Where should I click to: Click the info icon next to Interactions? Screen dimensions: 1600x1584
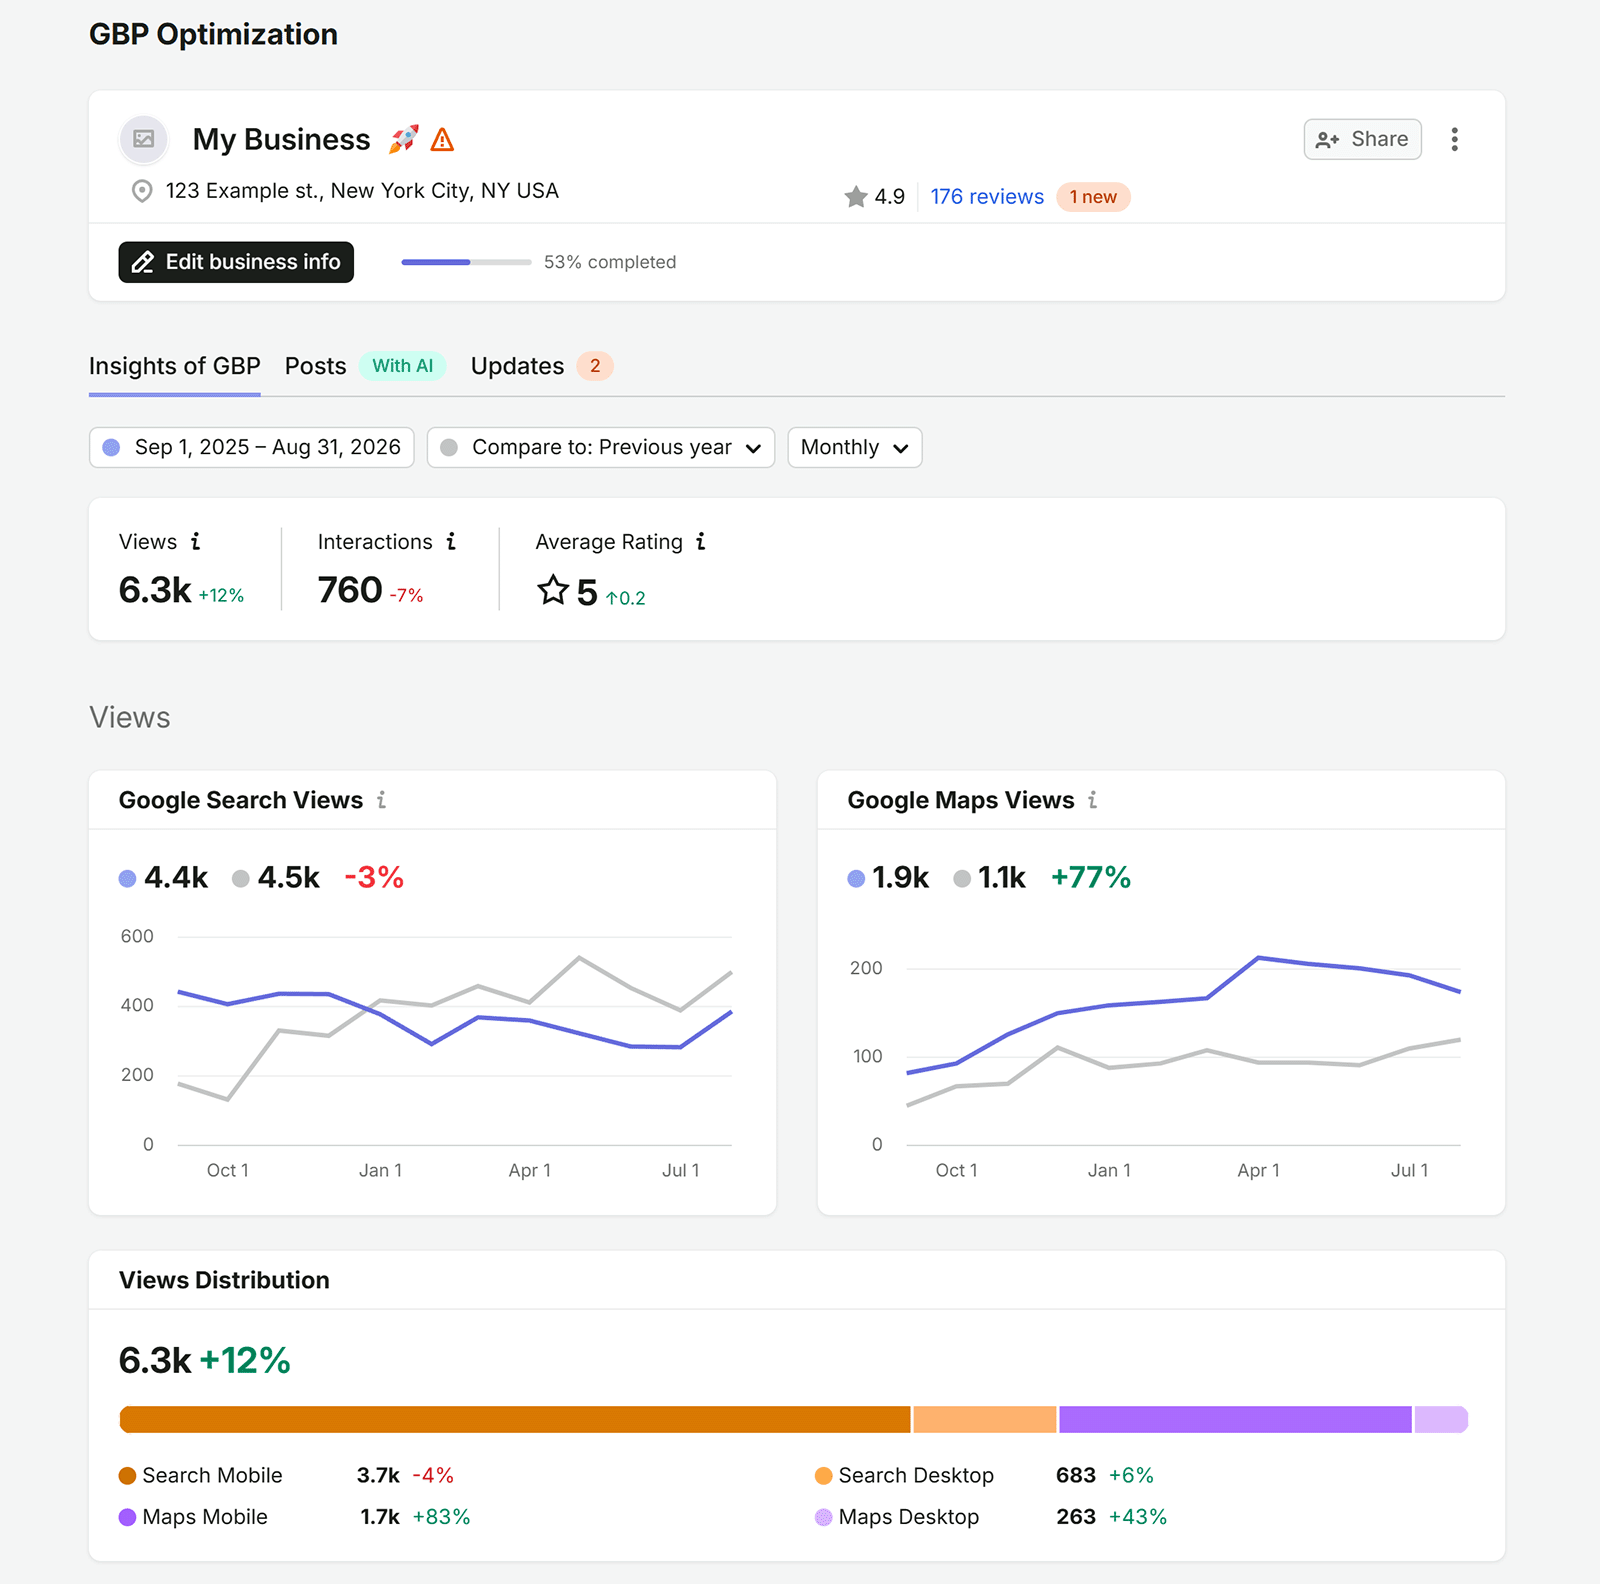click(451, 541)
